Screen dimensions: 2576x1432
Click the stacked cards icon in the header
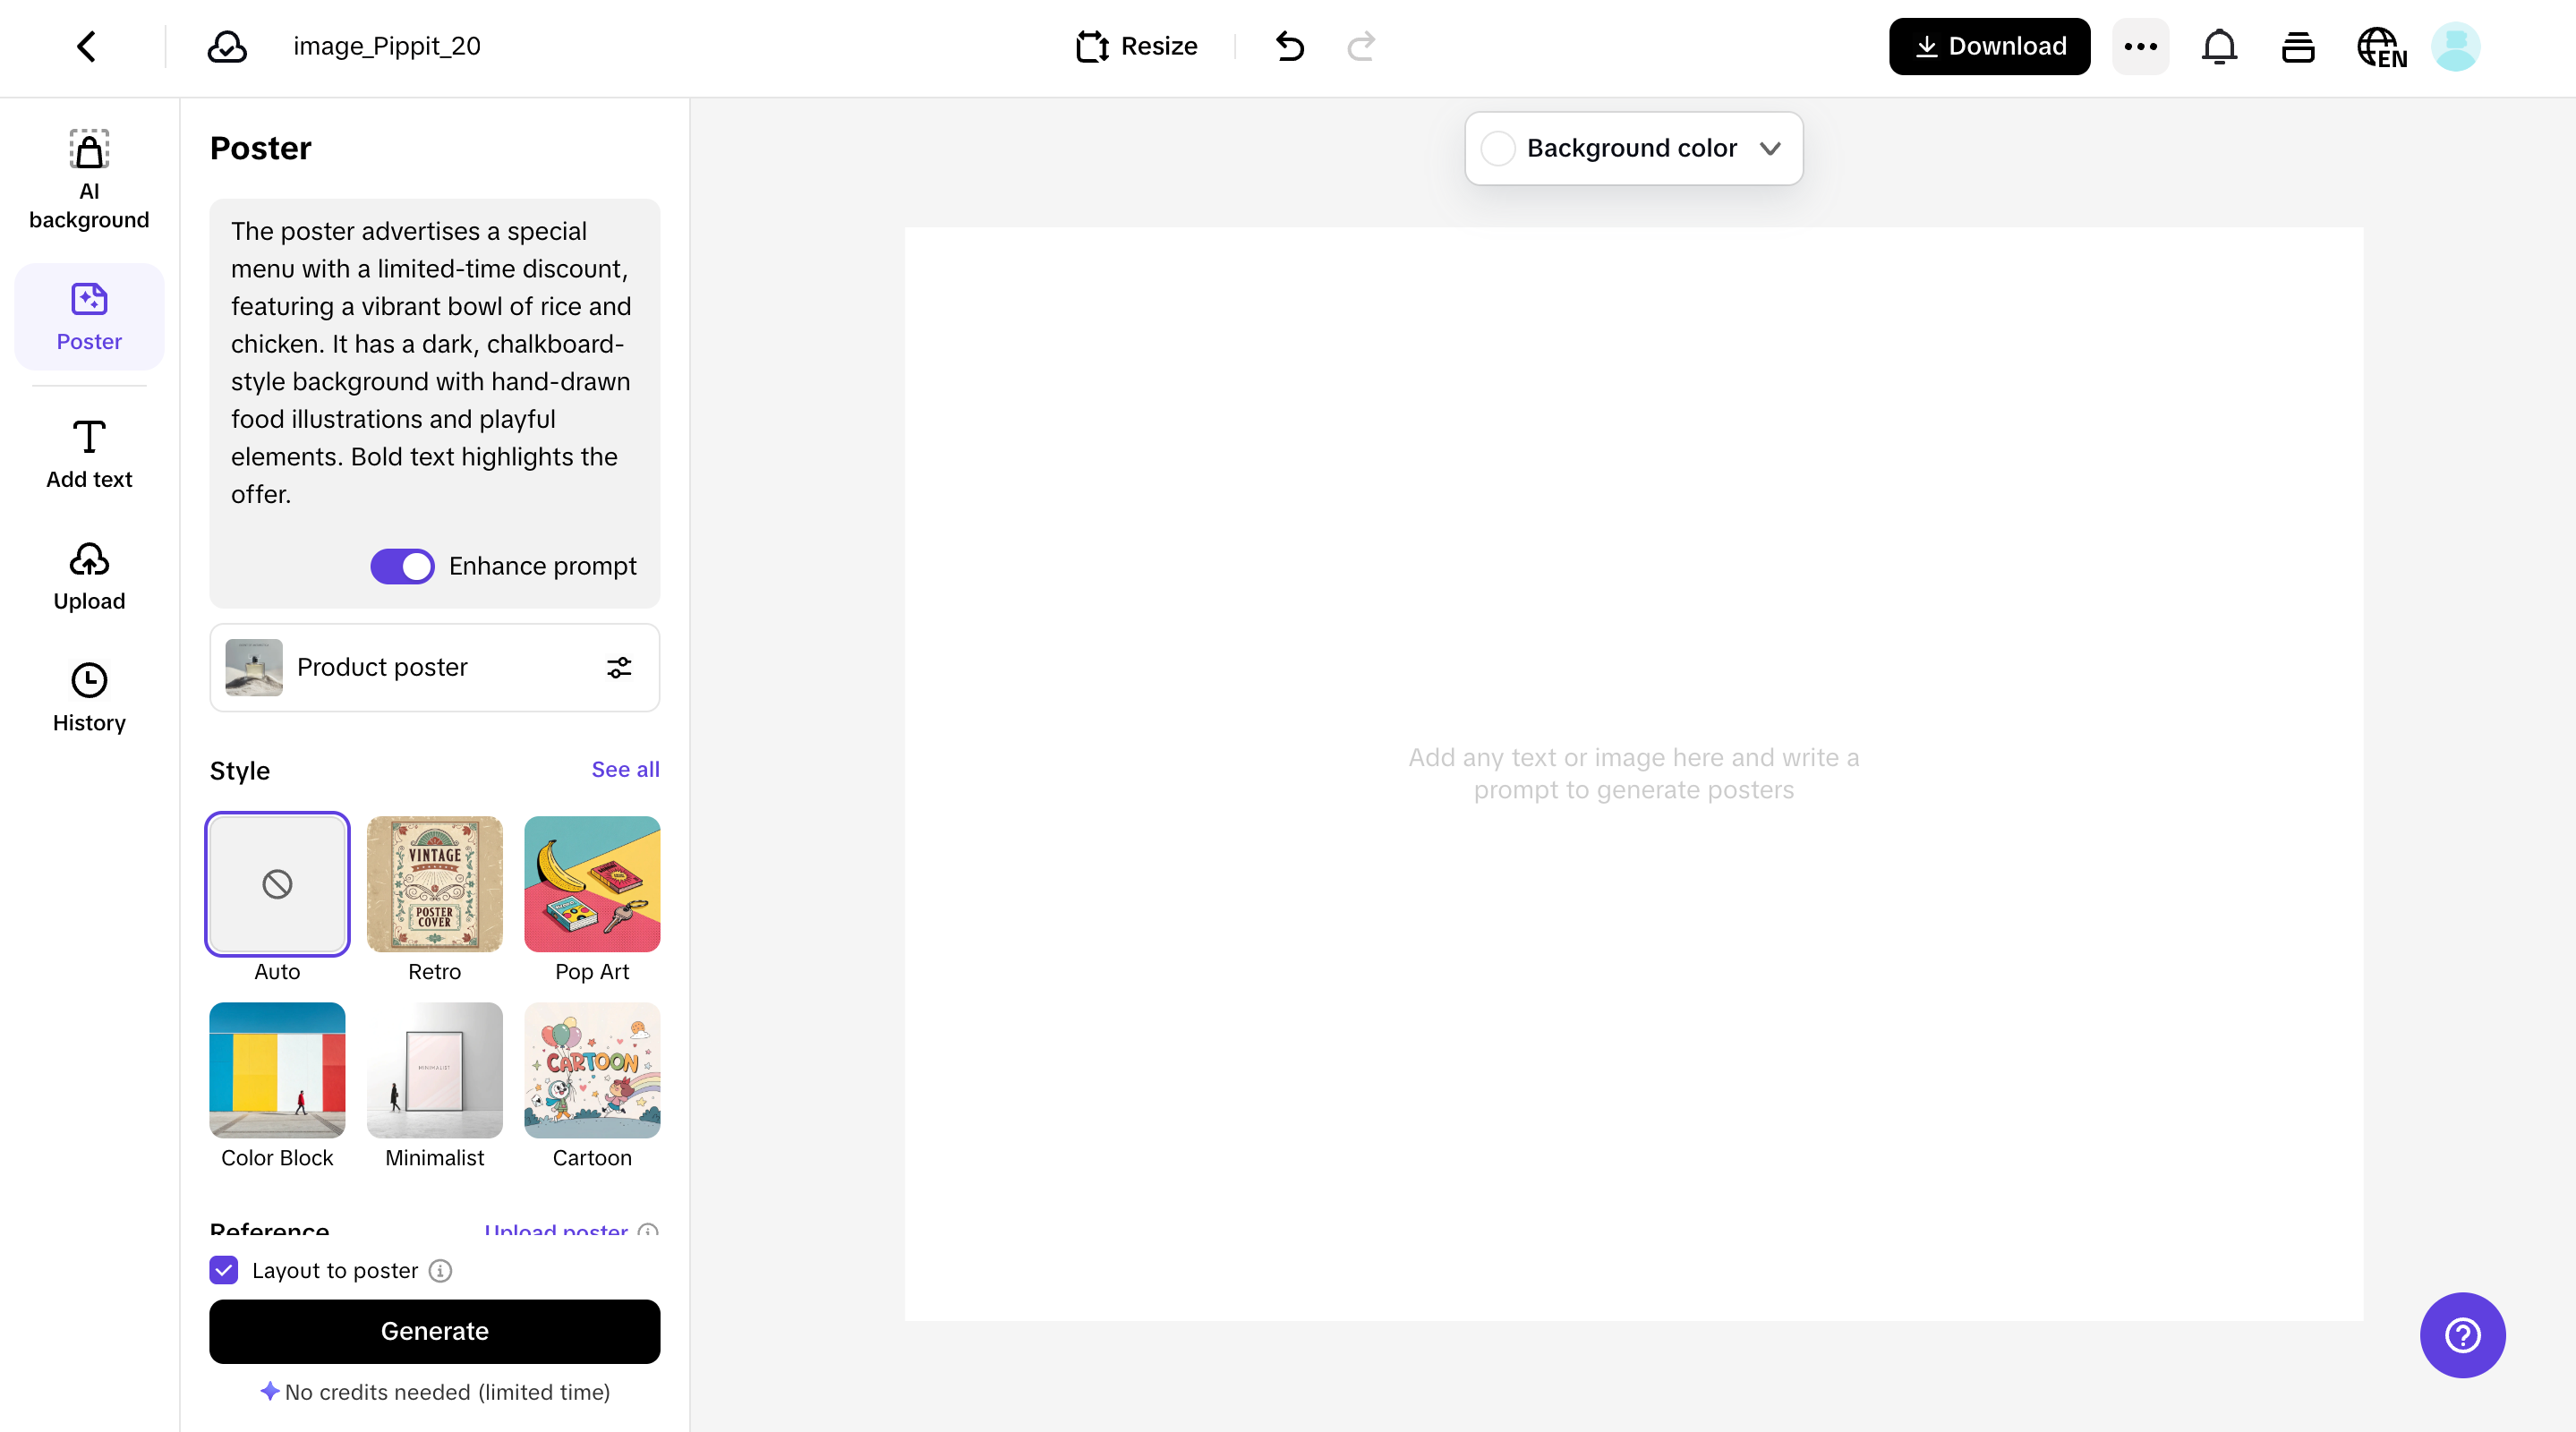click(x=2298, y=46)
